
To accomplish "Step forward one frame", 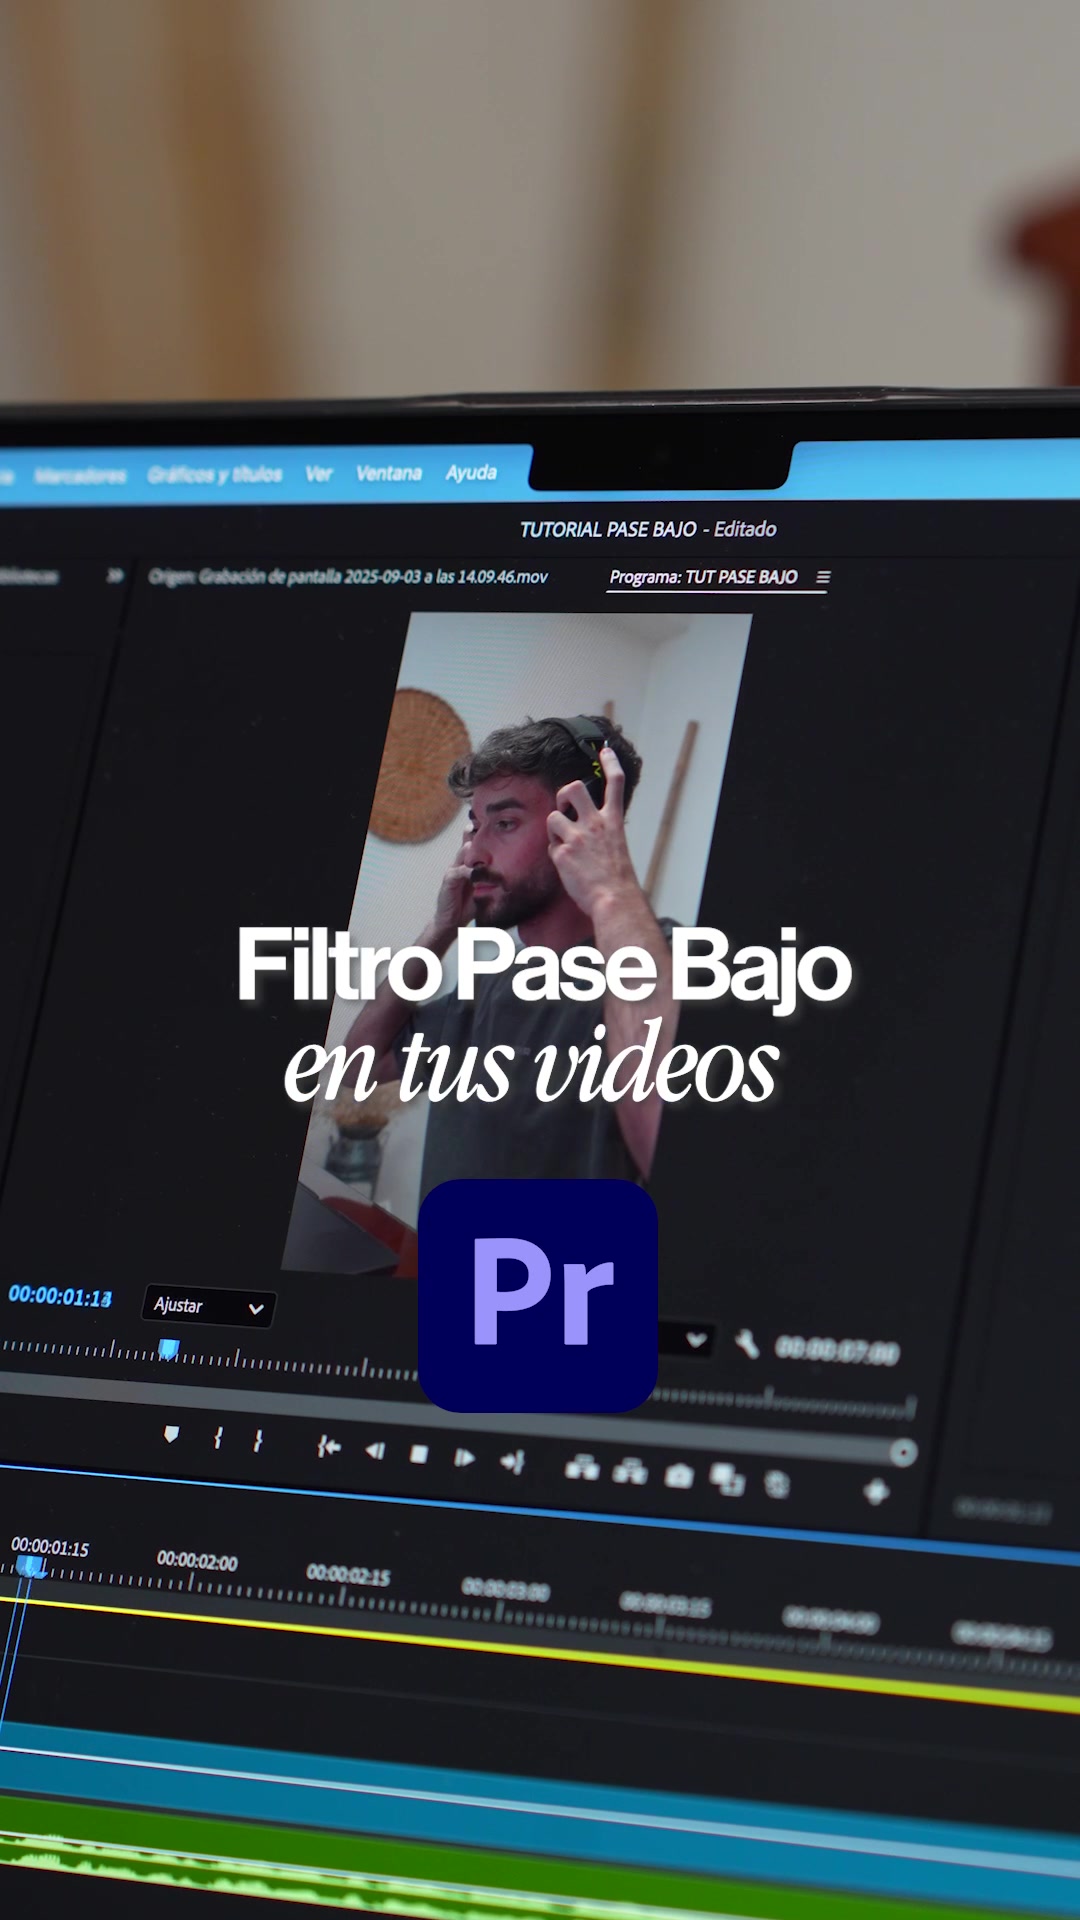I will 464,1458.
